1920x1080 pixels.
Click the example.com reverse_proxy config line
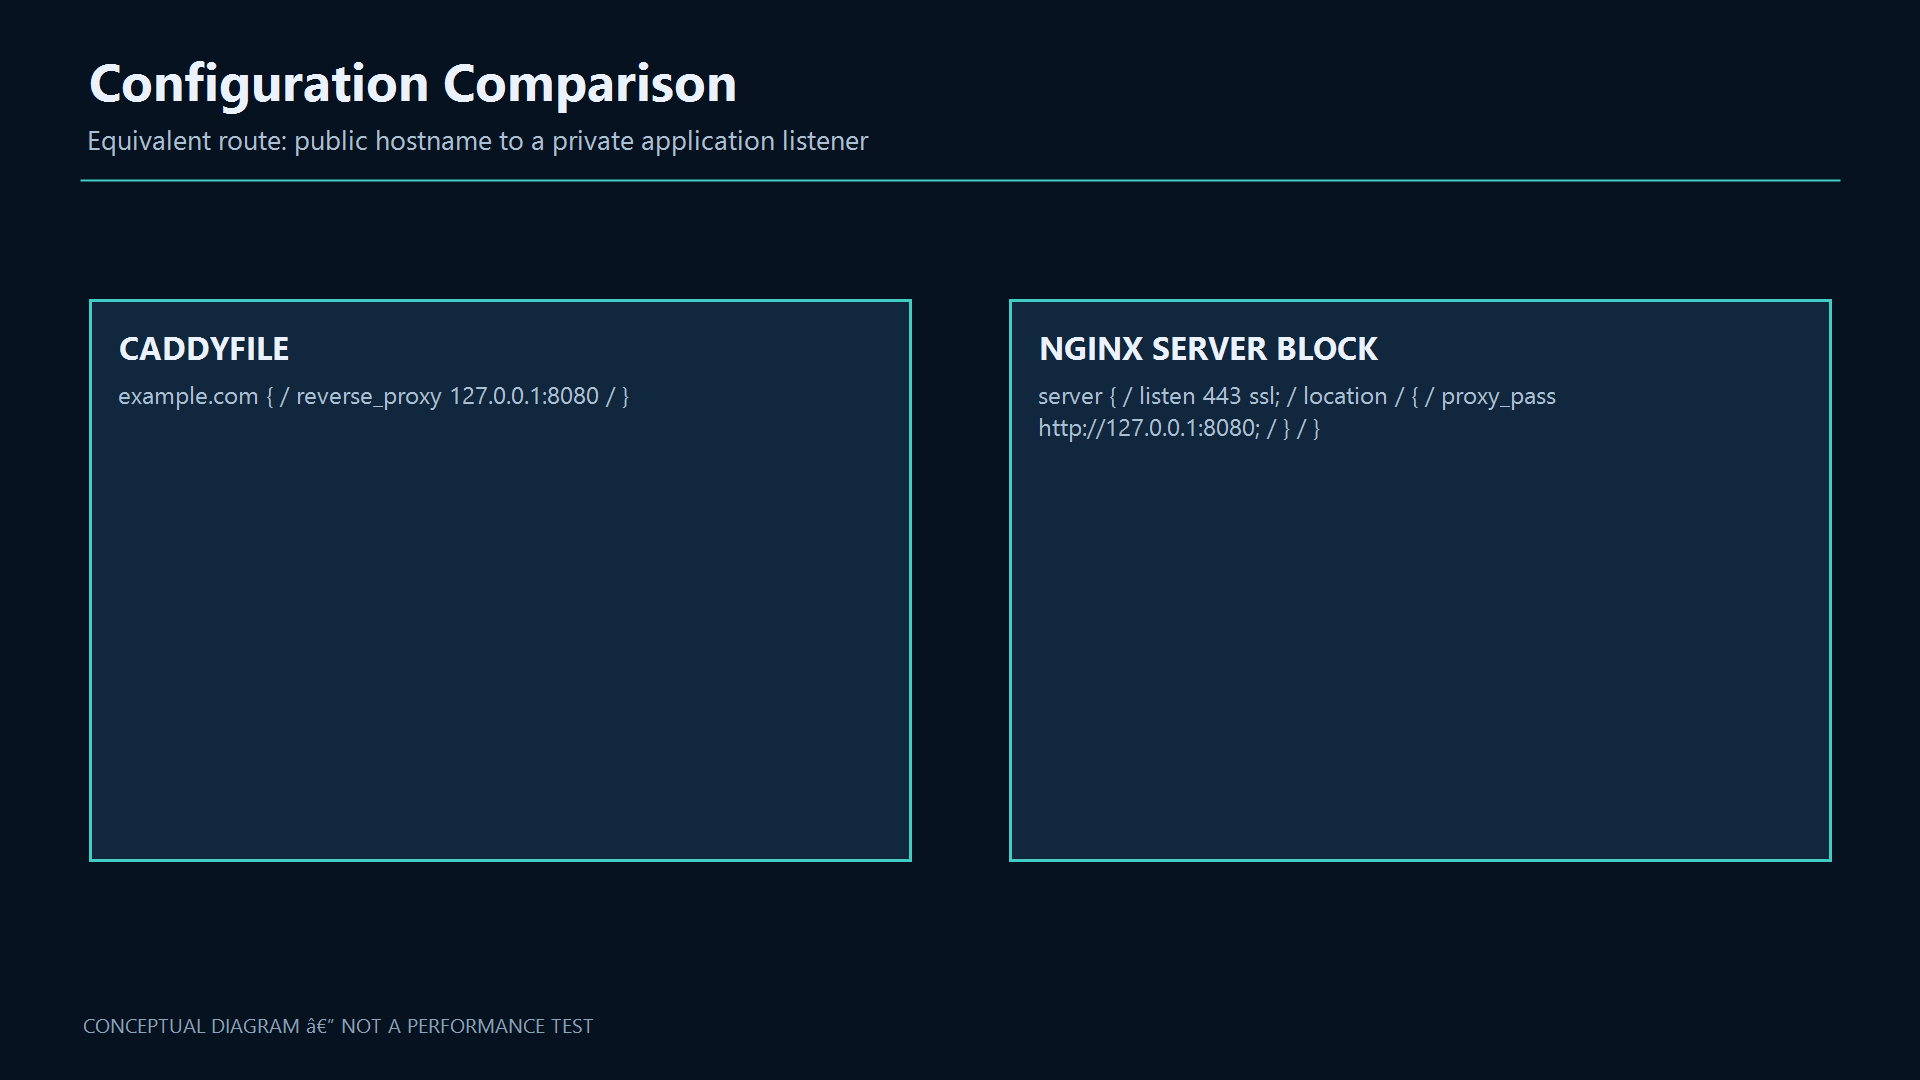coord(374,397)
